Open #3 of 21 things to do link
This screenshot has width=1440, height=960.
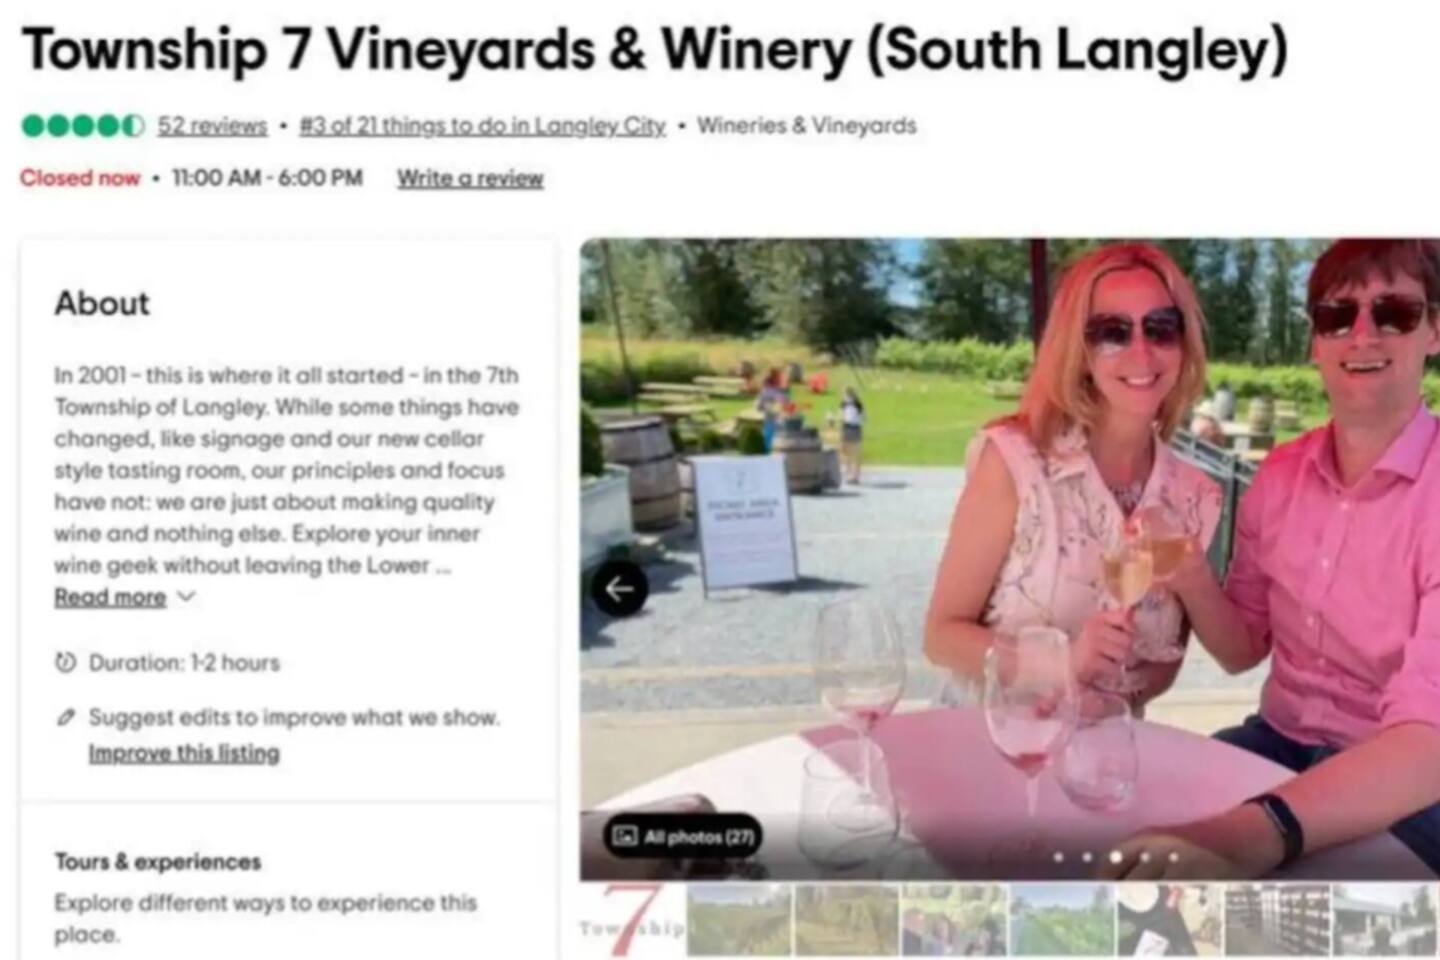[x=482, y=126]
